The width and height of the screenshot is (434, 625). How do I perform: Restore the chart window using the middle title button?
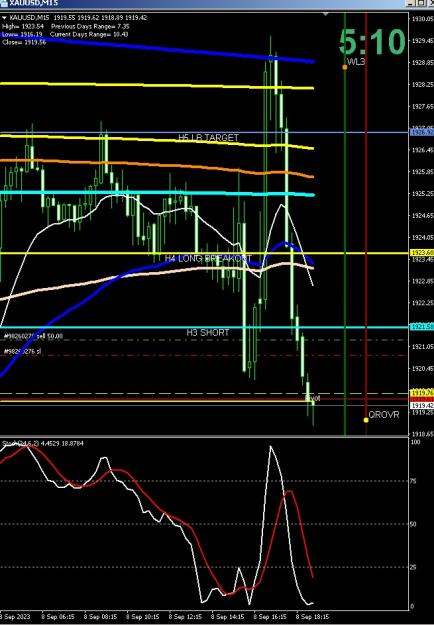pyautogui.click(x=421, y=3)
